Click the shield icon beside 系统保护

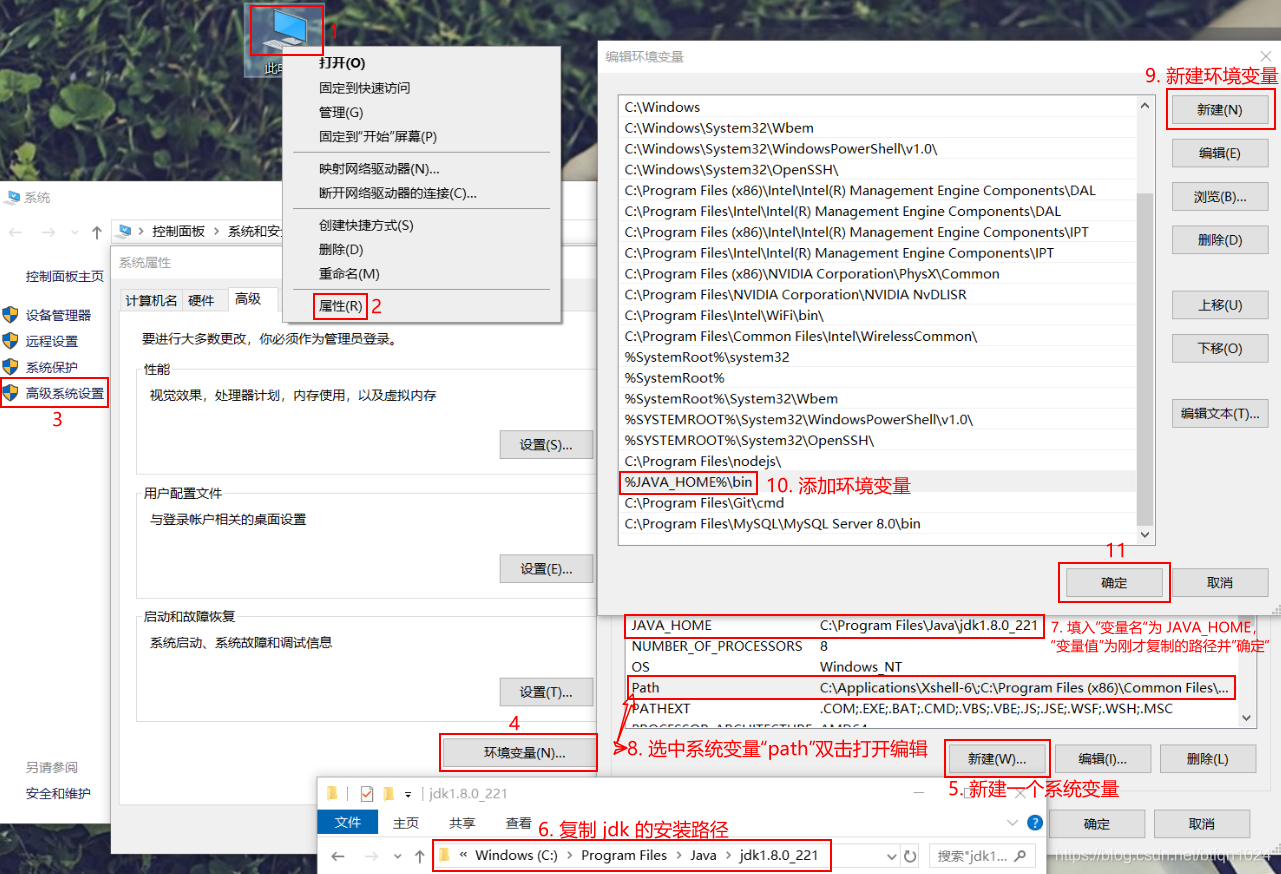11,367
